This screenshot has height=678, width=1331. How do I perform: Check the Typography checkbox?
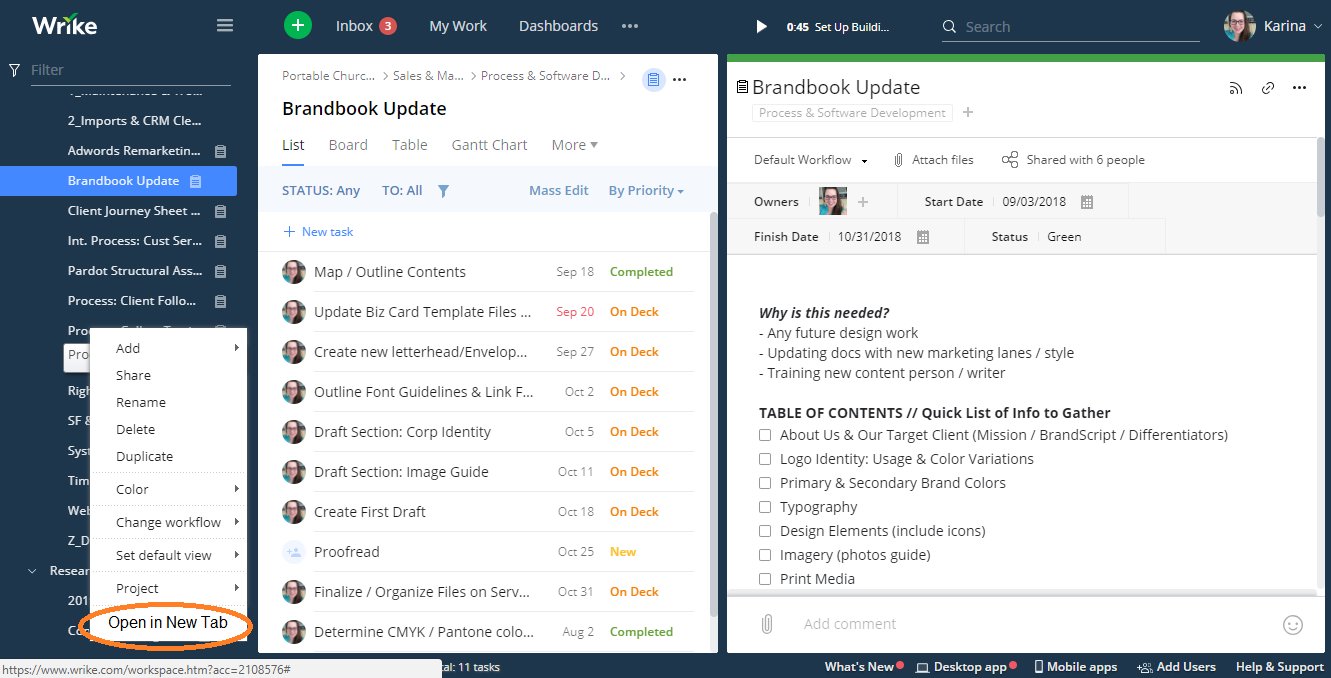click(765, 507)
